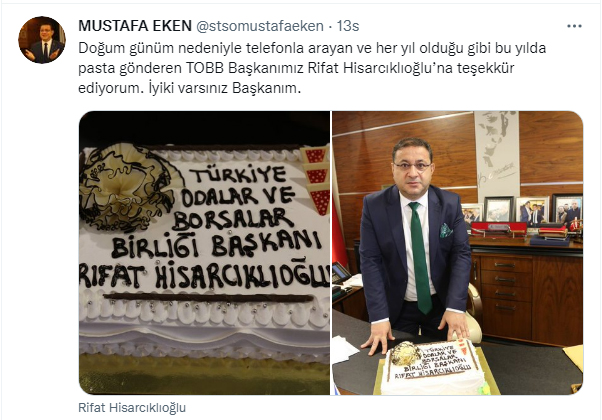Click the TÜRKİYE icing word on large cake
Screen dimensions: 602x420
click(x=240, y=175)
